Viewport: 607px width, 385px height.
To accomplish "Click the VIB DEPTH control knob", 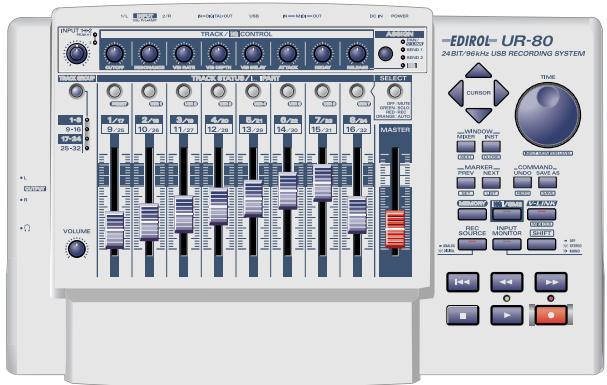I will click(218, 54).
